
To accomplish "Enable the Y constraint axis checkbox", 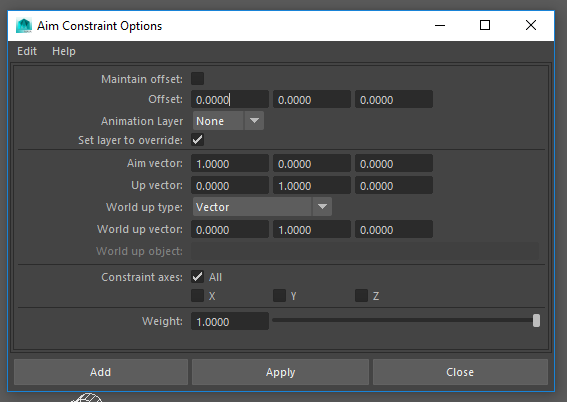I will point(280,296).
